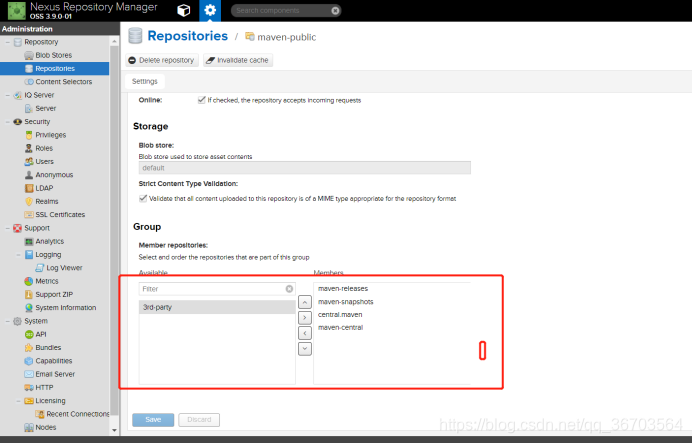Open System Information globe icon

[29, 308]
